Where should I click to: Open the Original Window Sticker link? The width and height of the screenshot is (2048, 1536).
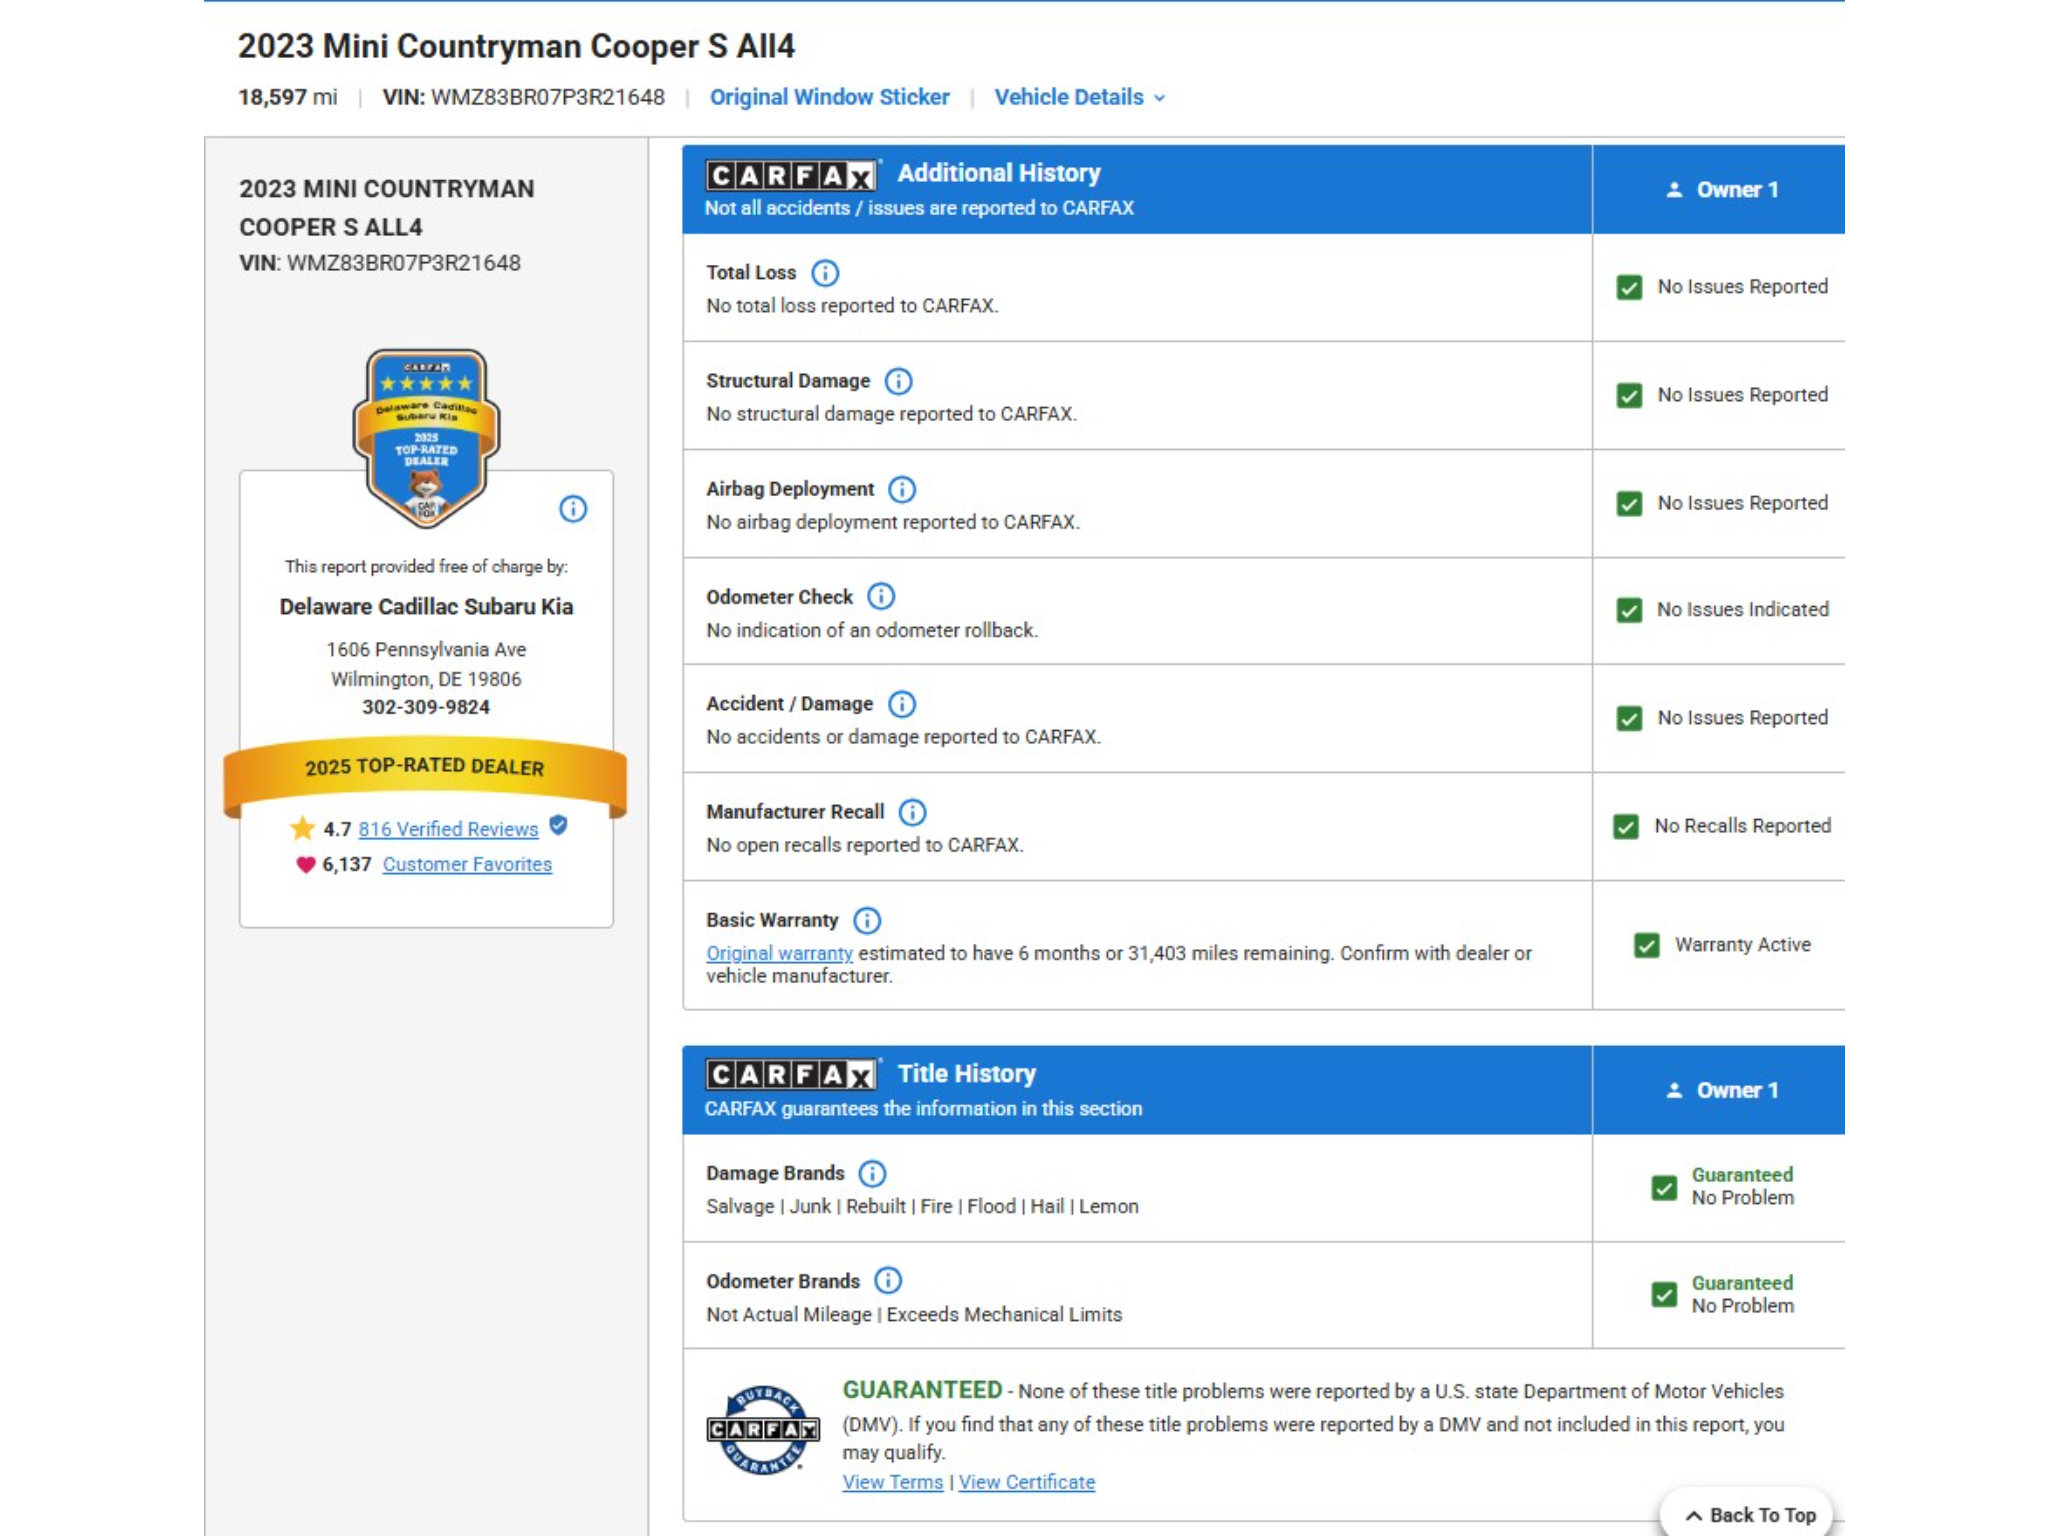tap(830, 97)
